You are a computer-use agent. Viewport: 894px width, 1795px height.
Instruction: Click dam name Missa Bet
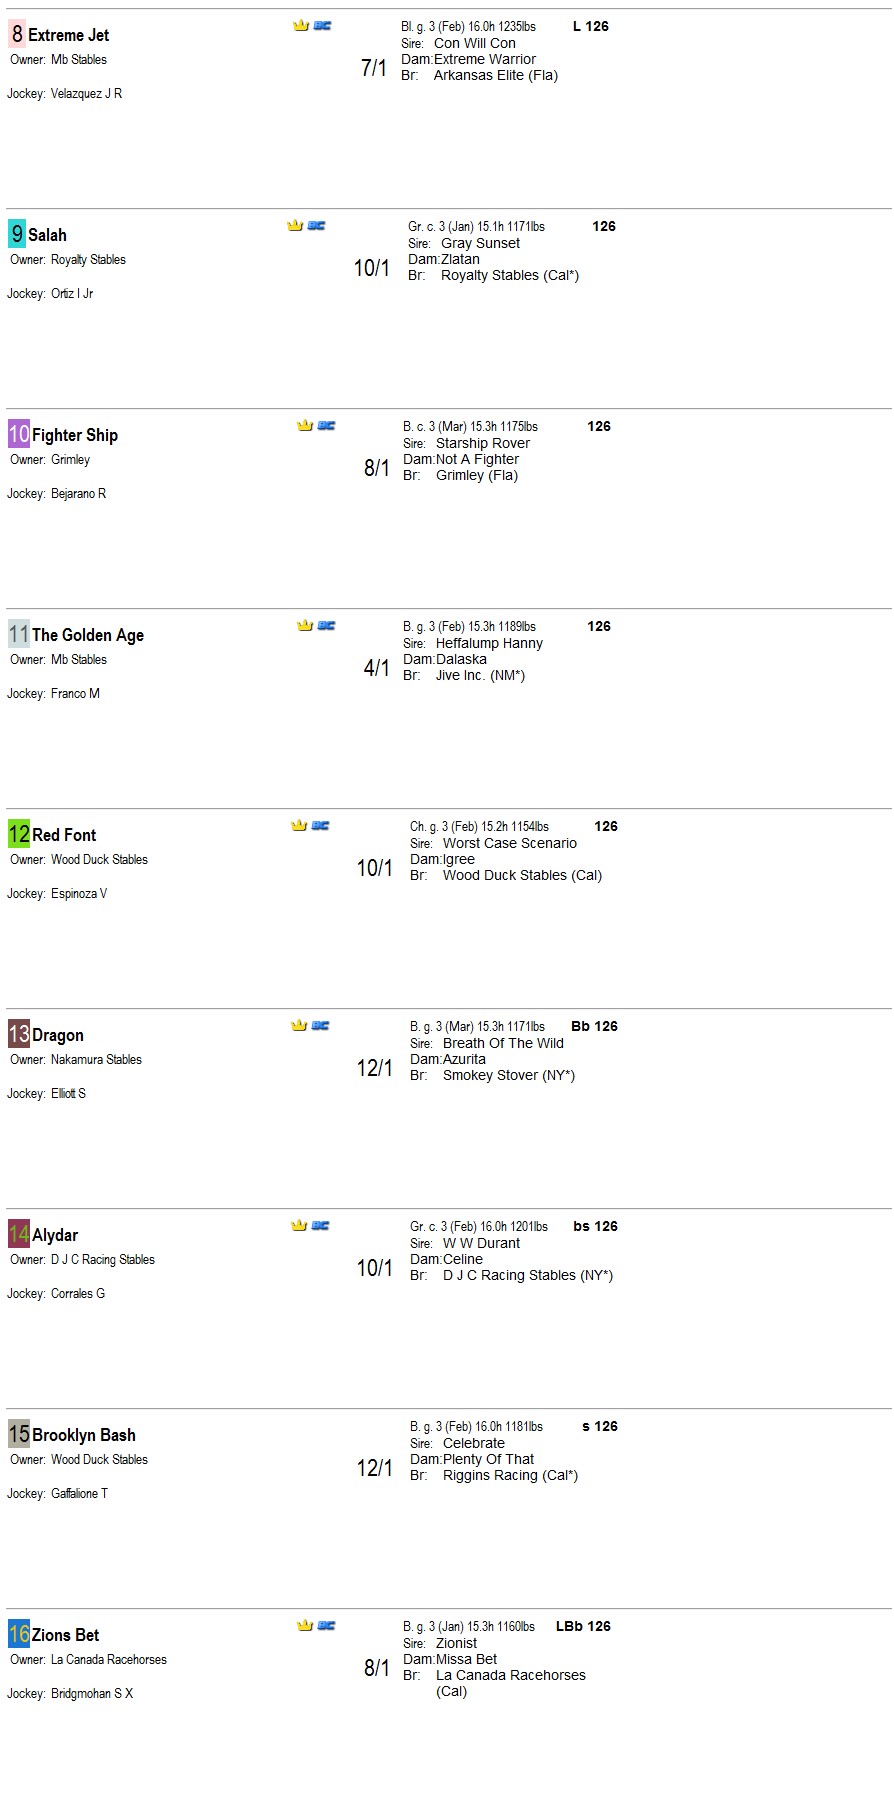[467, 1659]
